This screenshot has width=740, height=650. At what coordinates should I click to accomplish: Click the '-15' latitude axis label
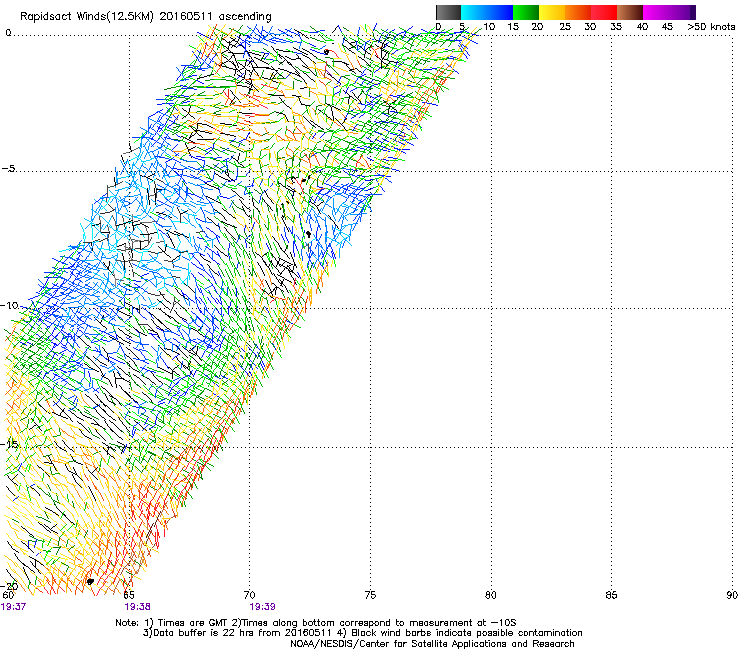pyautogui.click(x=10, y=444)
